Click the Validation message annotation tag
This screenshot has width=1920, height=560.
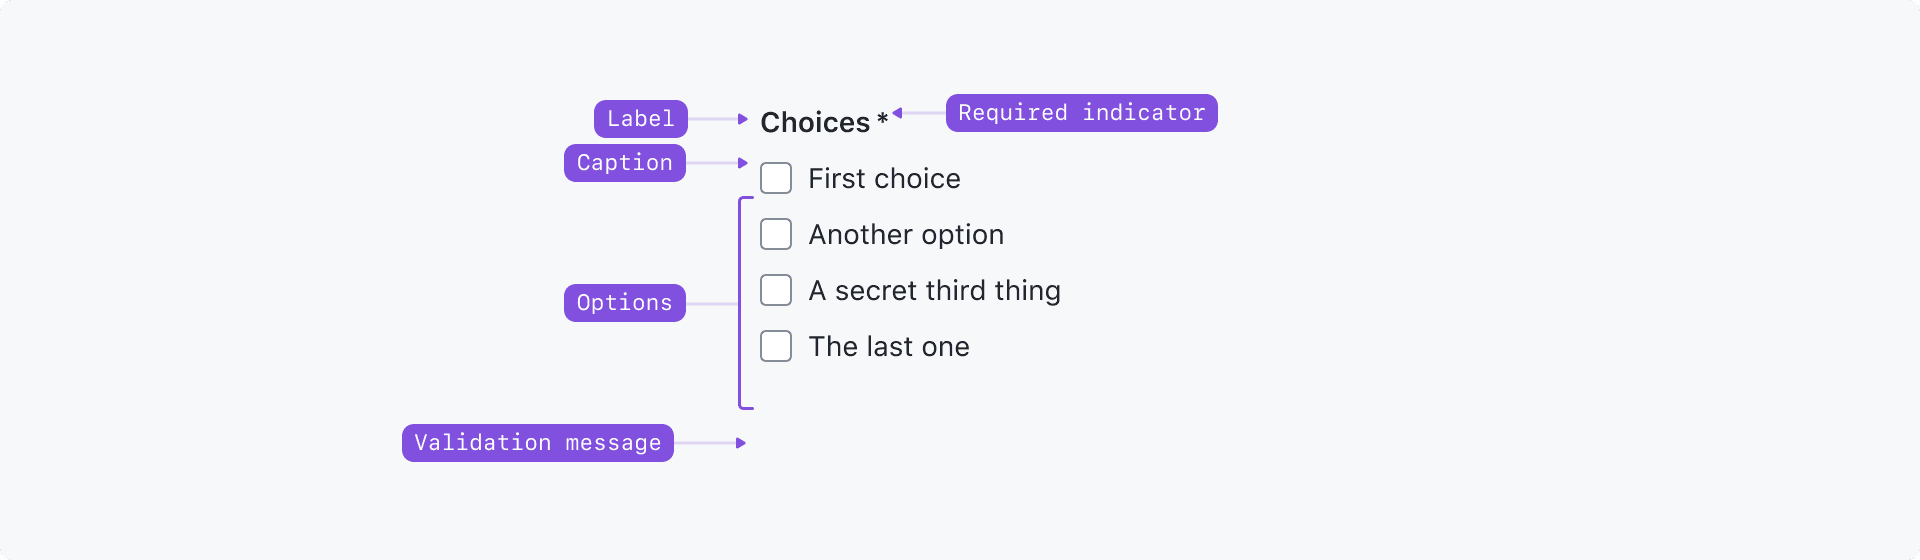click(538, 443)
